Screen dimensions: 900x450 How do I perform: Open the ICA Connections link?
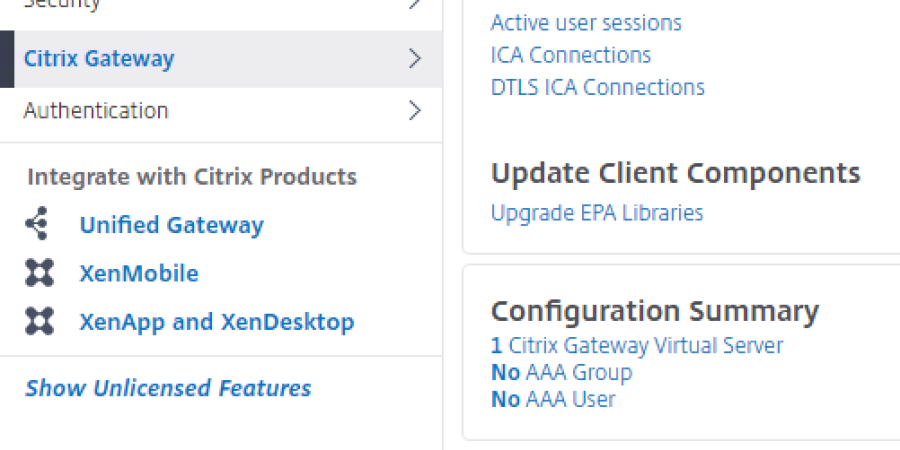(x=571, y=55)
